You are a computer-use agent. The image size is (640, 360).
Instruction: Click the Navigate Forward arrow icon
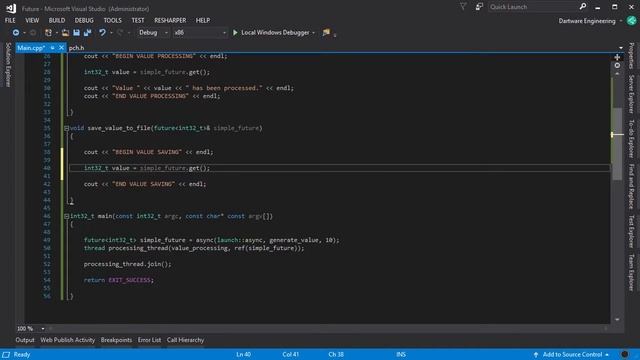pyautogui.click(x=33, y=33)
